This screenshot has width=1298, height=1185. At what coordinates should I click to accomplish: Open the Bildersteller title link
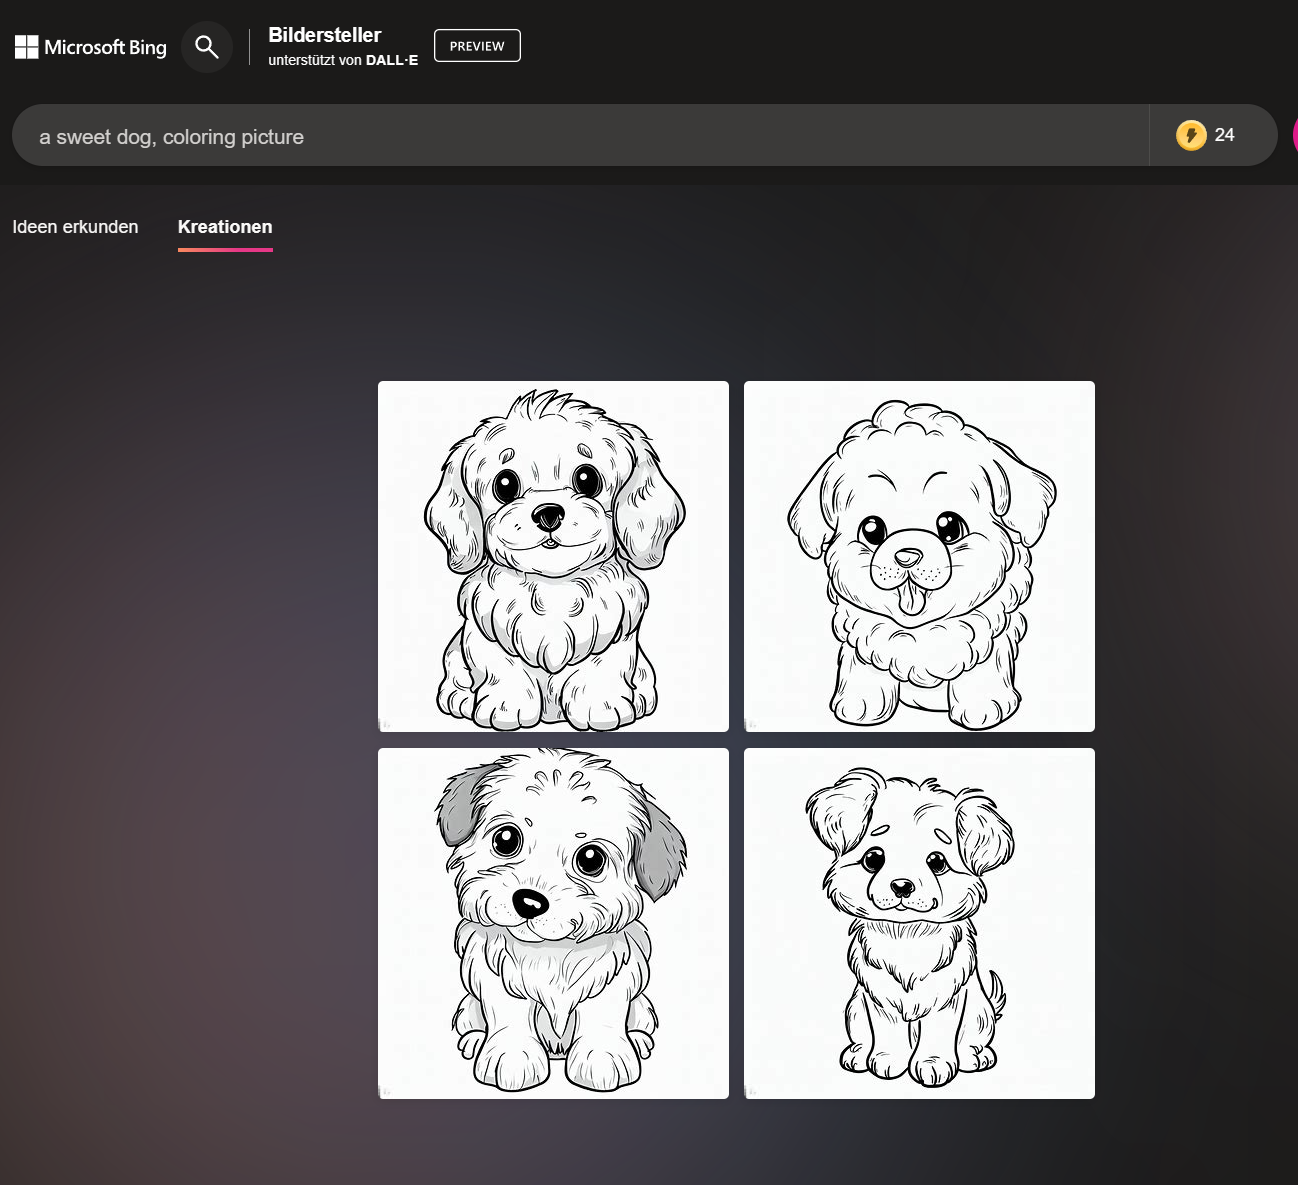[x=324, y=35]
